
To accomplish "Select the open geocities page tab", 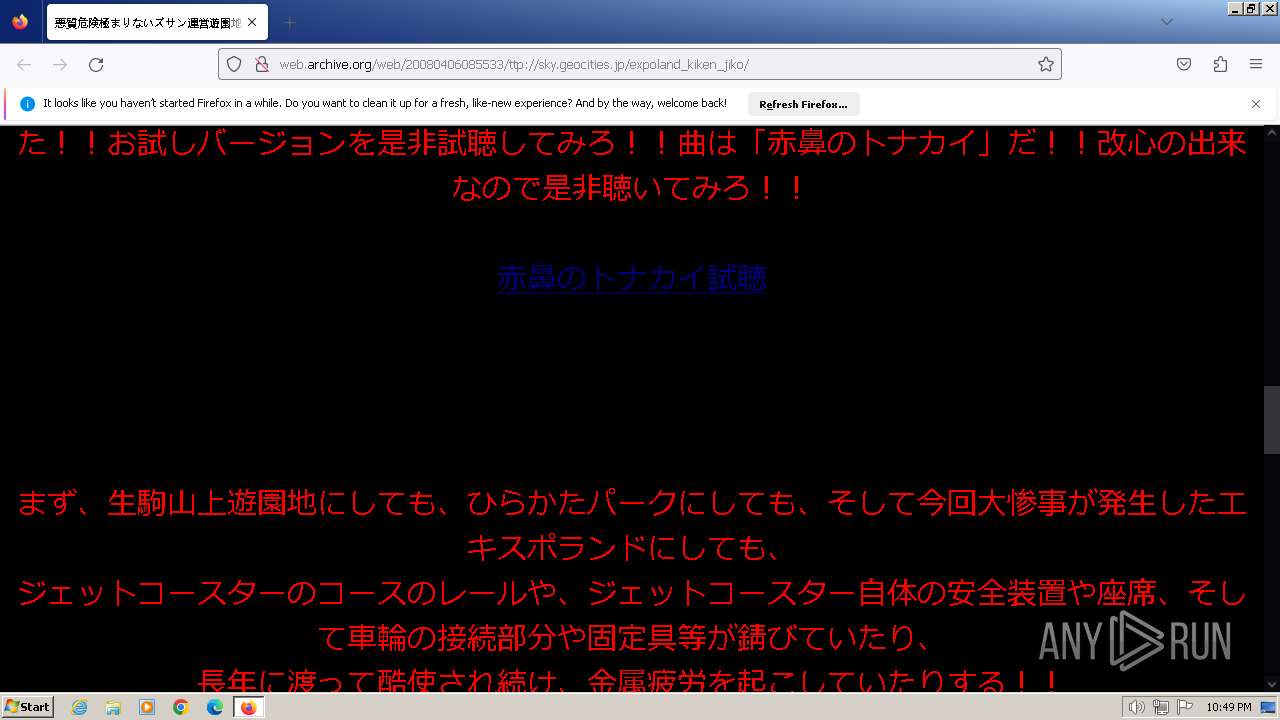I will 155,22.
